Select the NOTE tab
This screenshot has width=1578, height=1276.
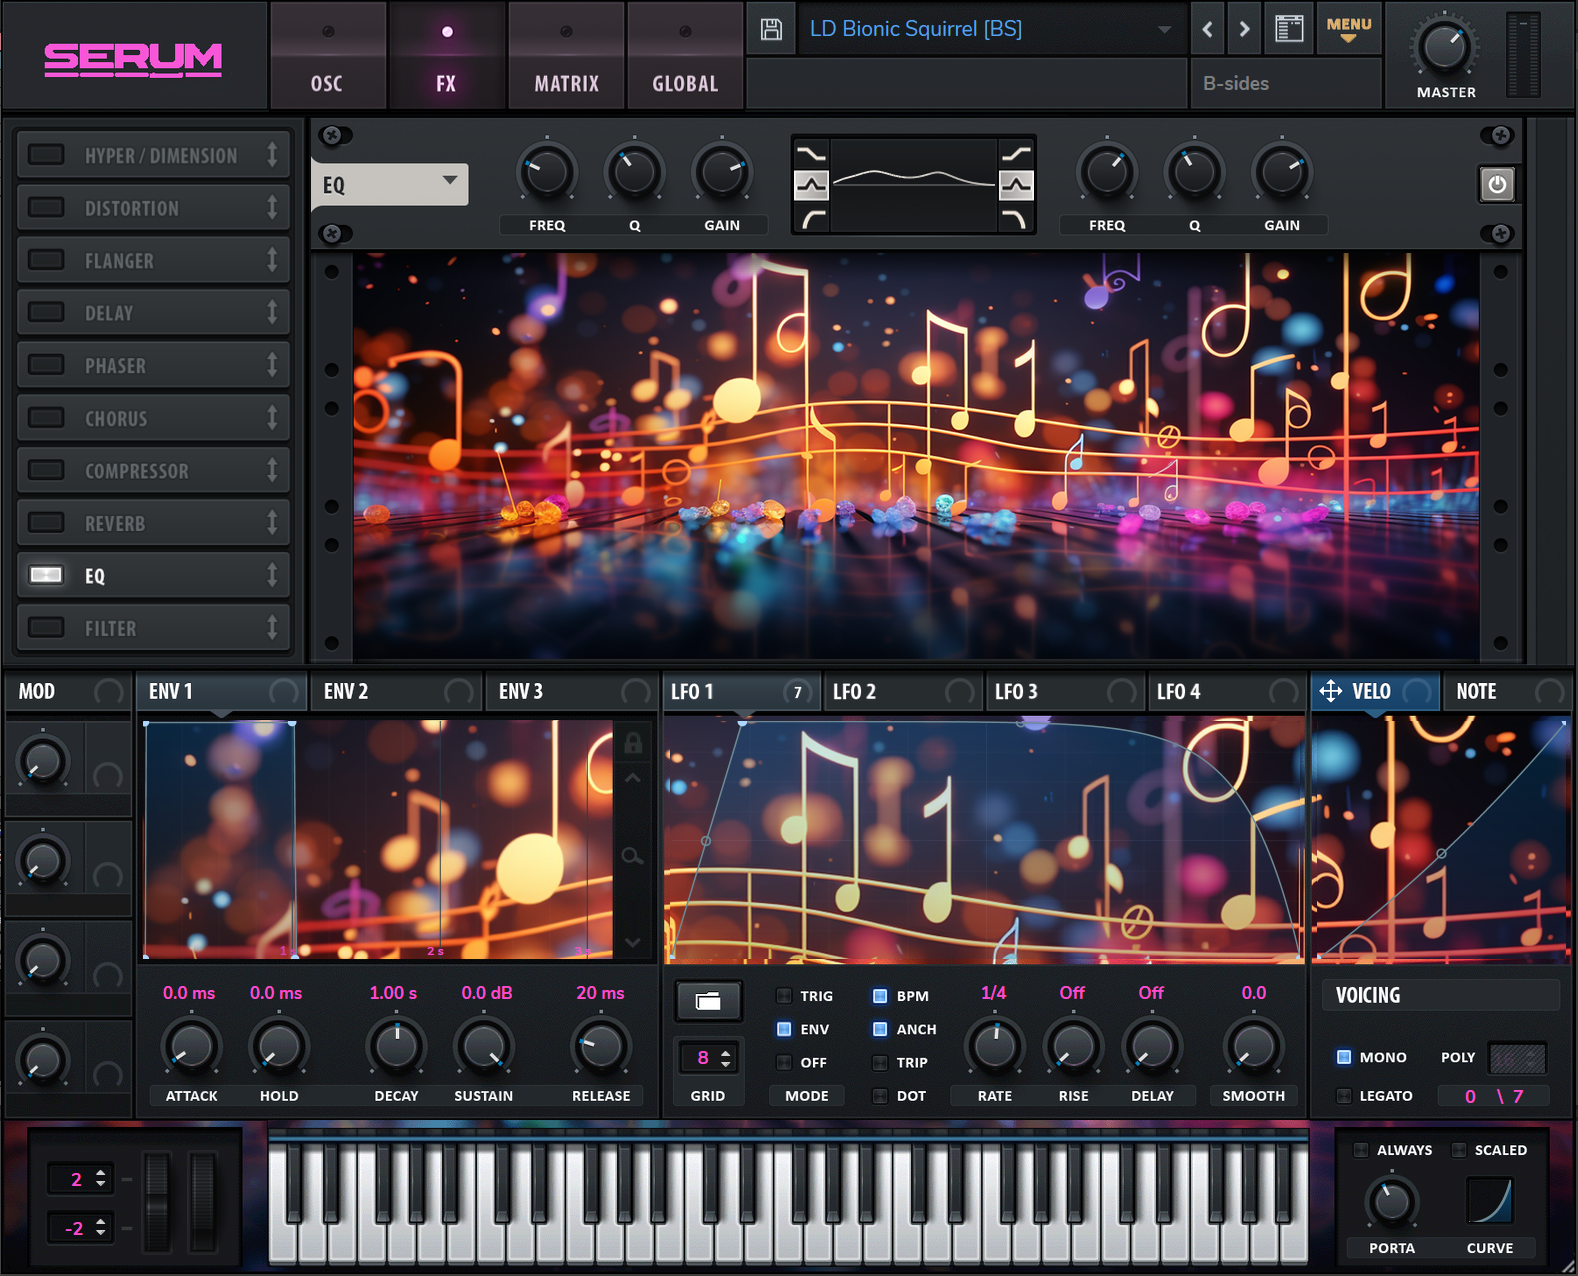[1506, 692]
